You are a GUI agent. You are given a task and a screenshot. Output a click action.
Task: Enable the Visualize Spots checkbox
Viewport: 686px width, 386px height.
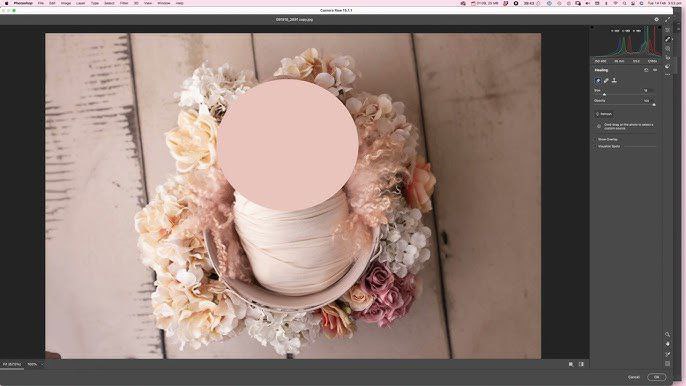click(596, 146)
